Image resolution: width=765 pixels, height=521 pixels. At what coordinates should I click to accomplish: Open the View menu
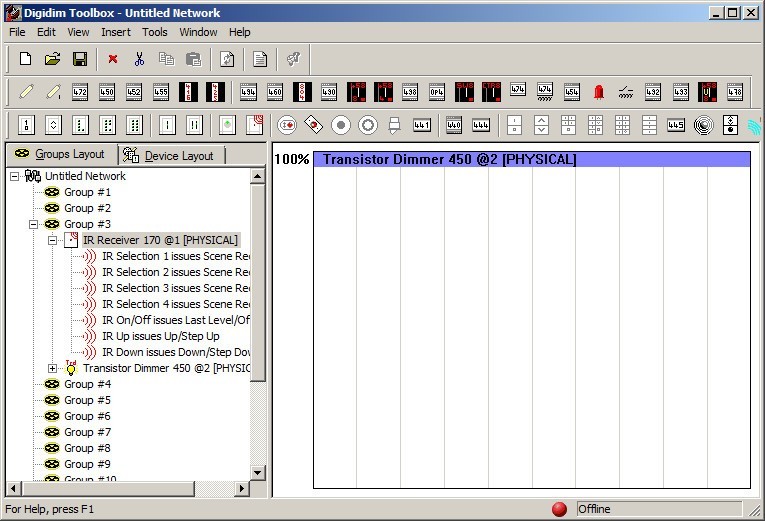(x=78, y=32)
